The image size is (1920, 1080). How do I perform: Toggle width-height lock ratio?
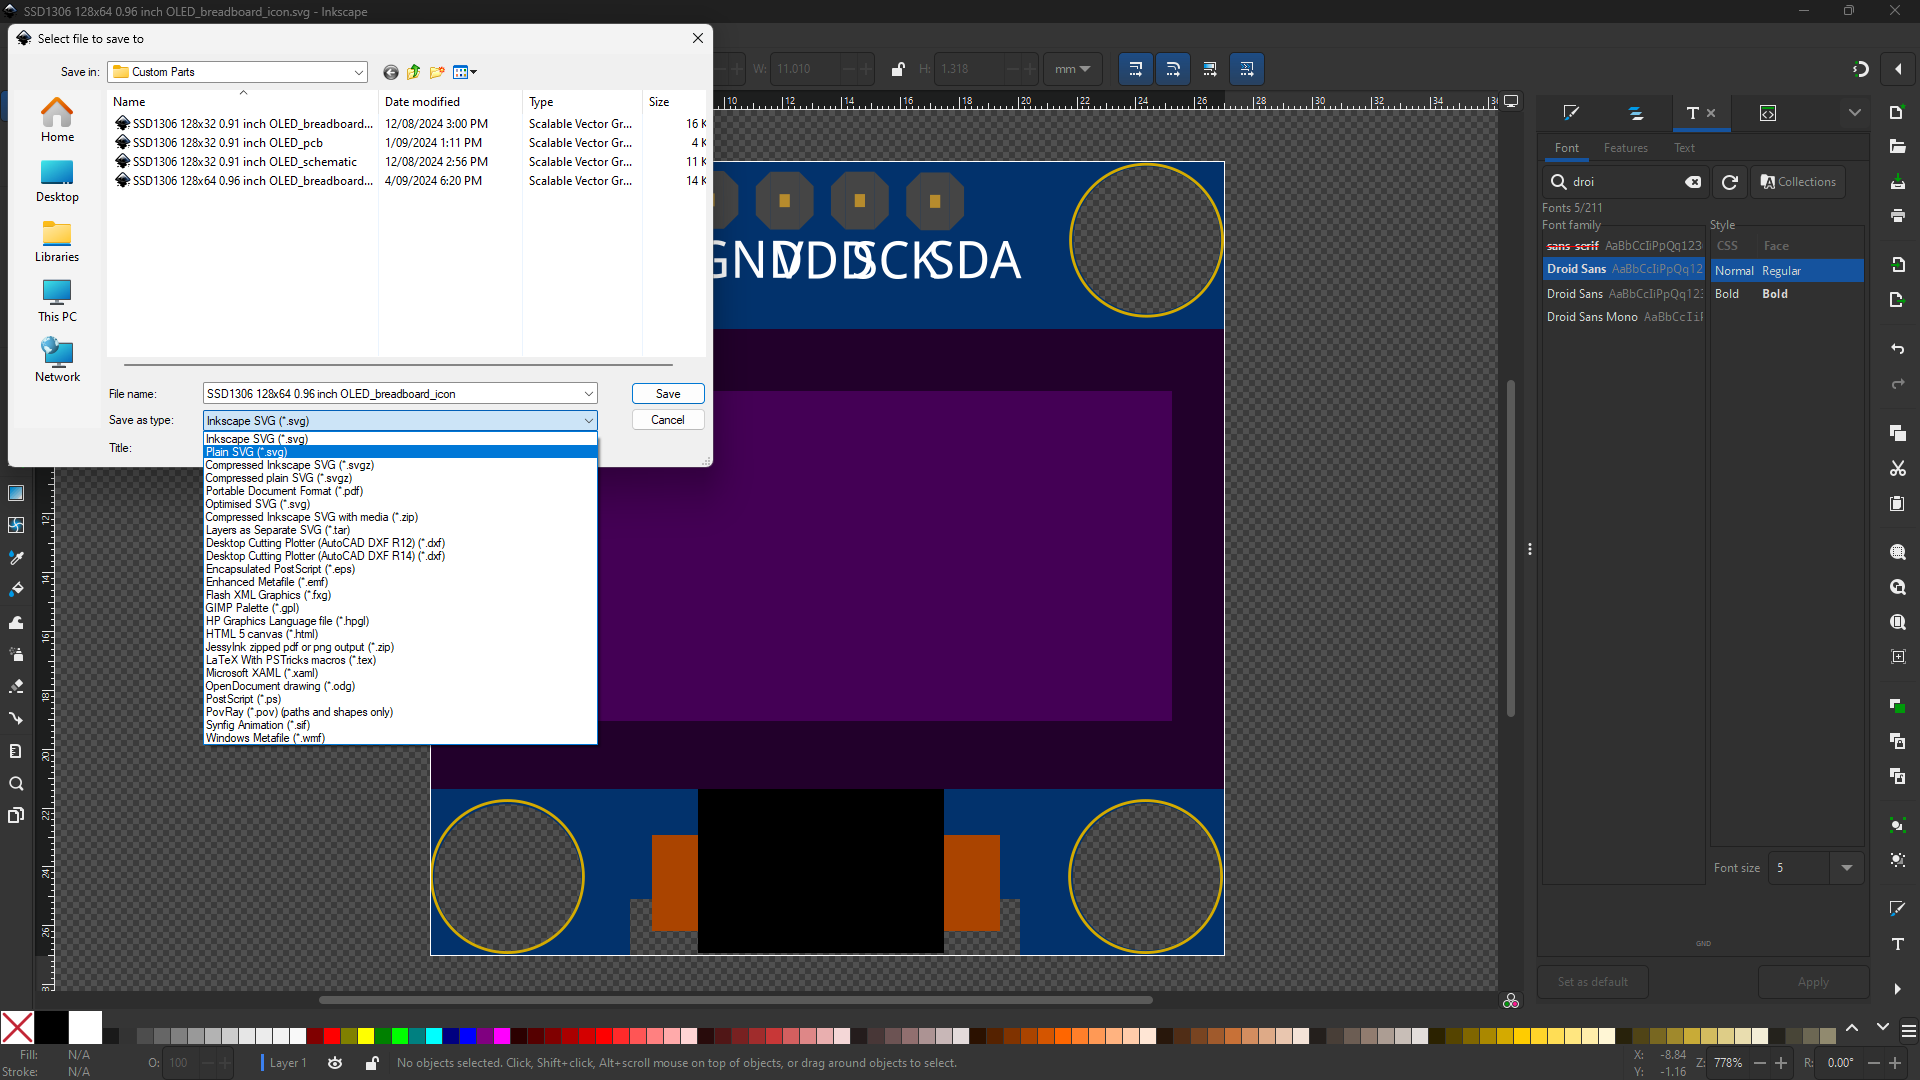897,69
